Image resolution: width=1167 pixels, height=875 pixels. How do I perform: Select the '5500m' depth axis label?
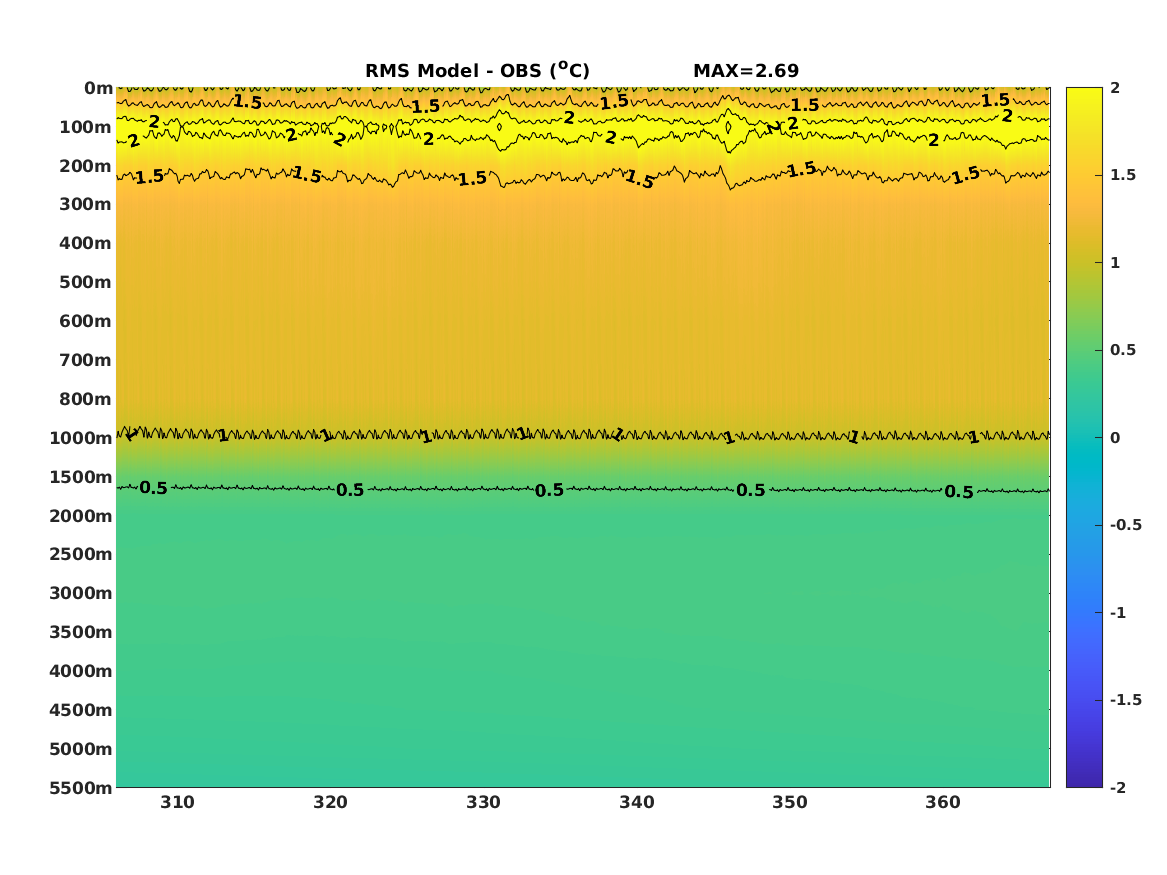pos(81,788)
